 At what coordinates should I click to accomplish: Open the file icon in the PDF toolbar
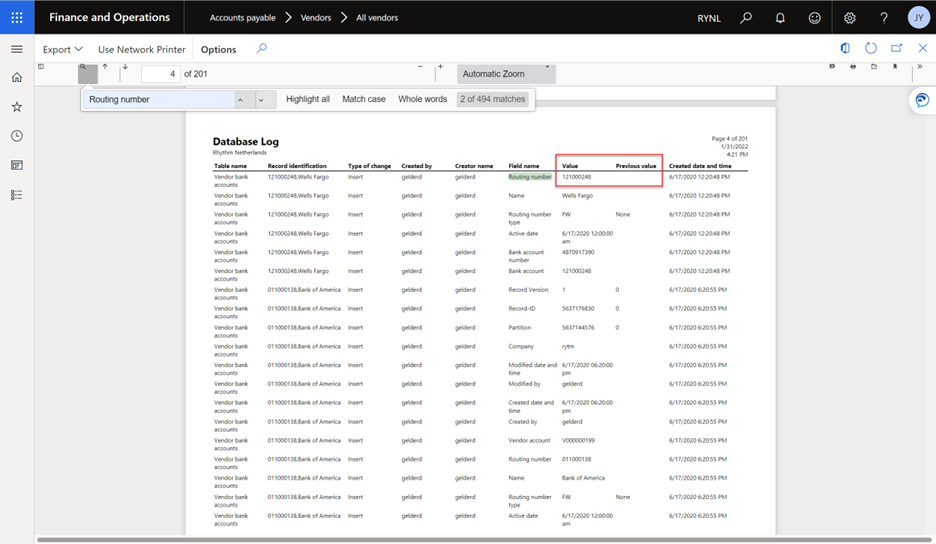click(x=874, y=66)
